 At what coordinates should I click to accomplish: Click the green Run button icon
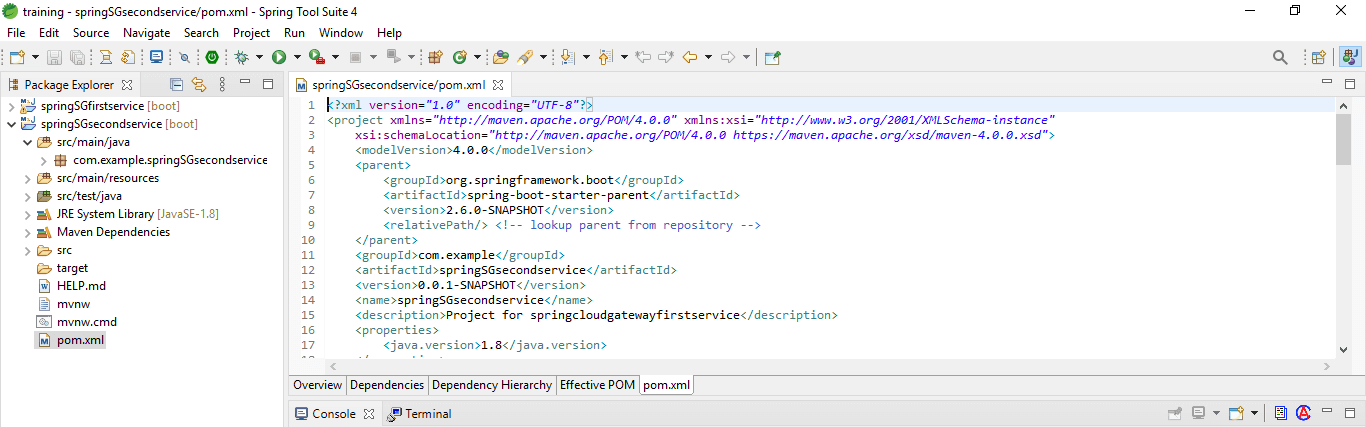[x=279, y=58]
